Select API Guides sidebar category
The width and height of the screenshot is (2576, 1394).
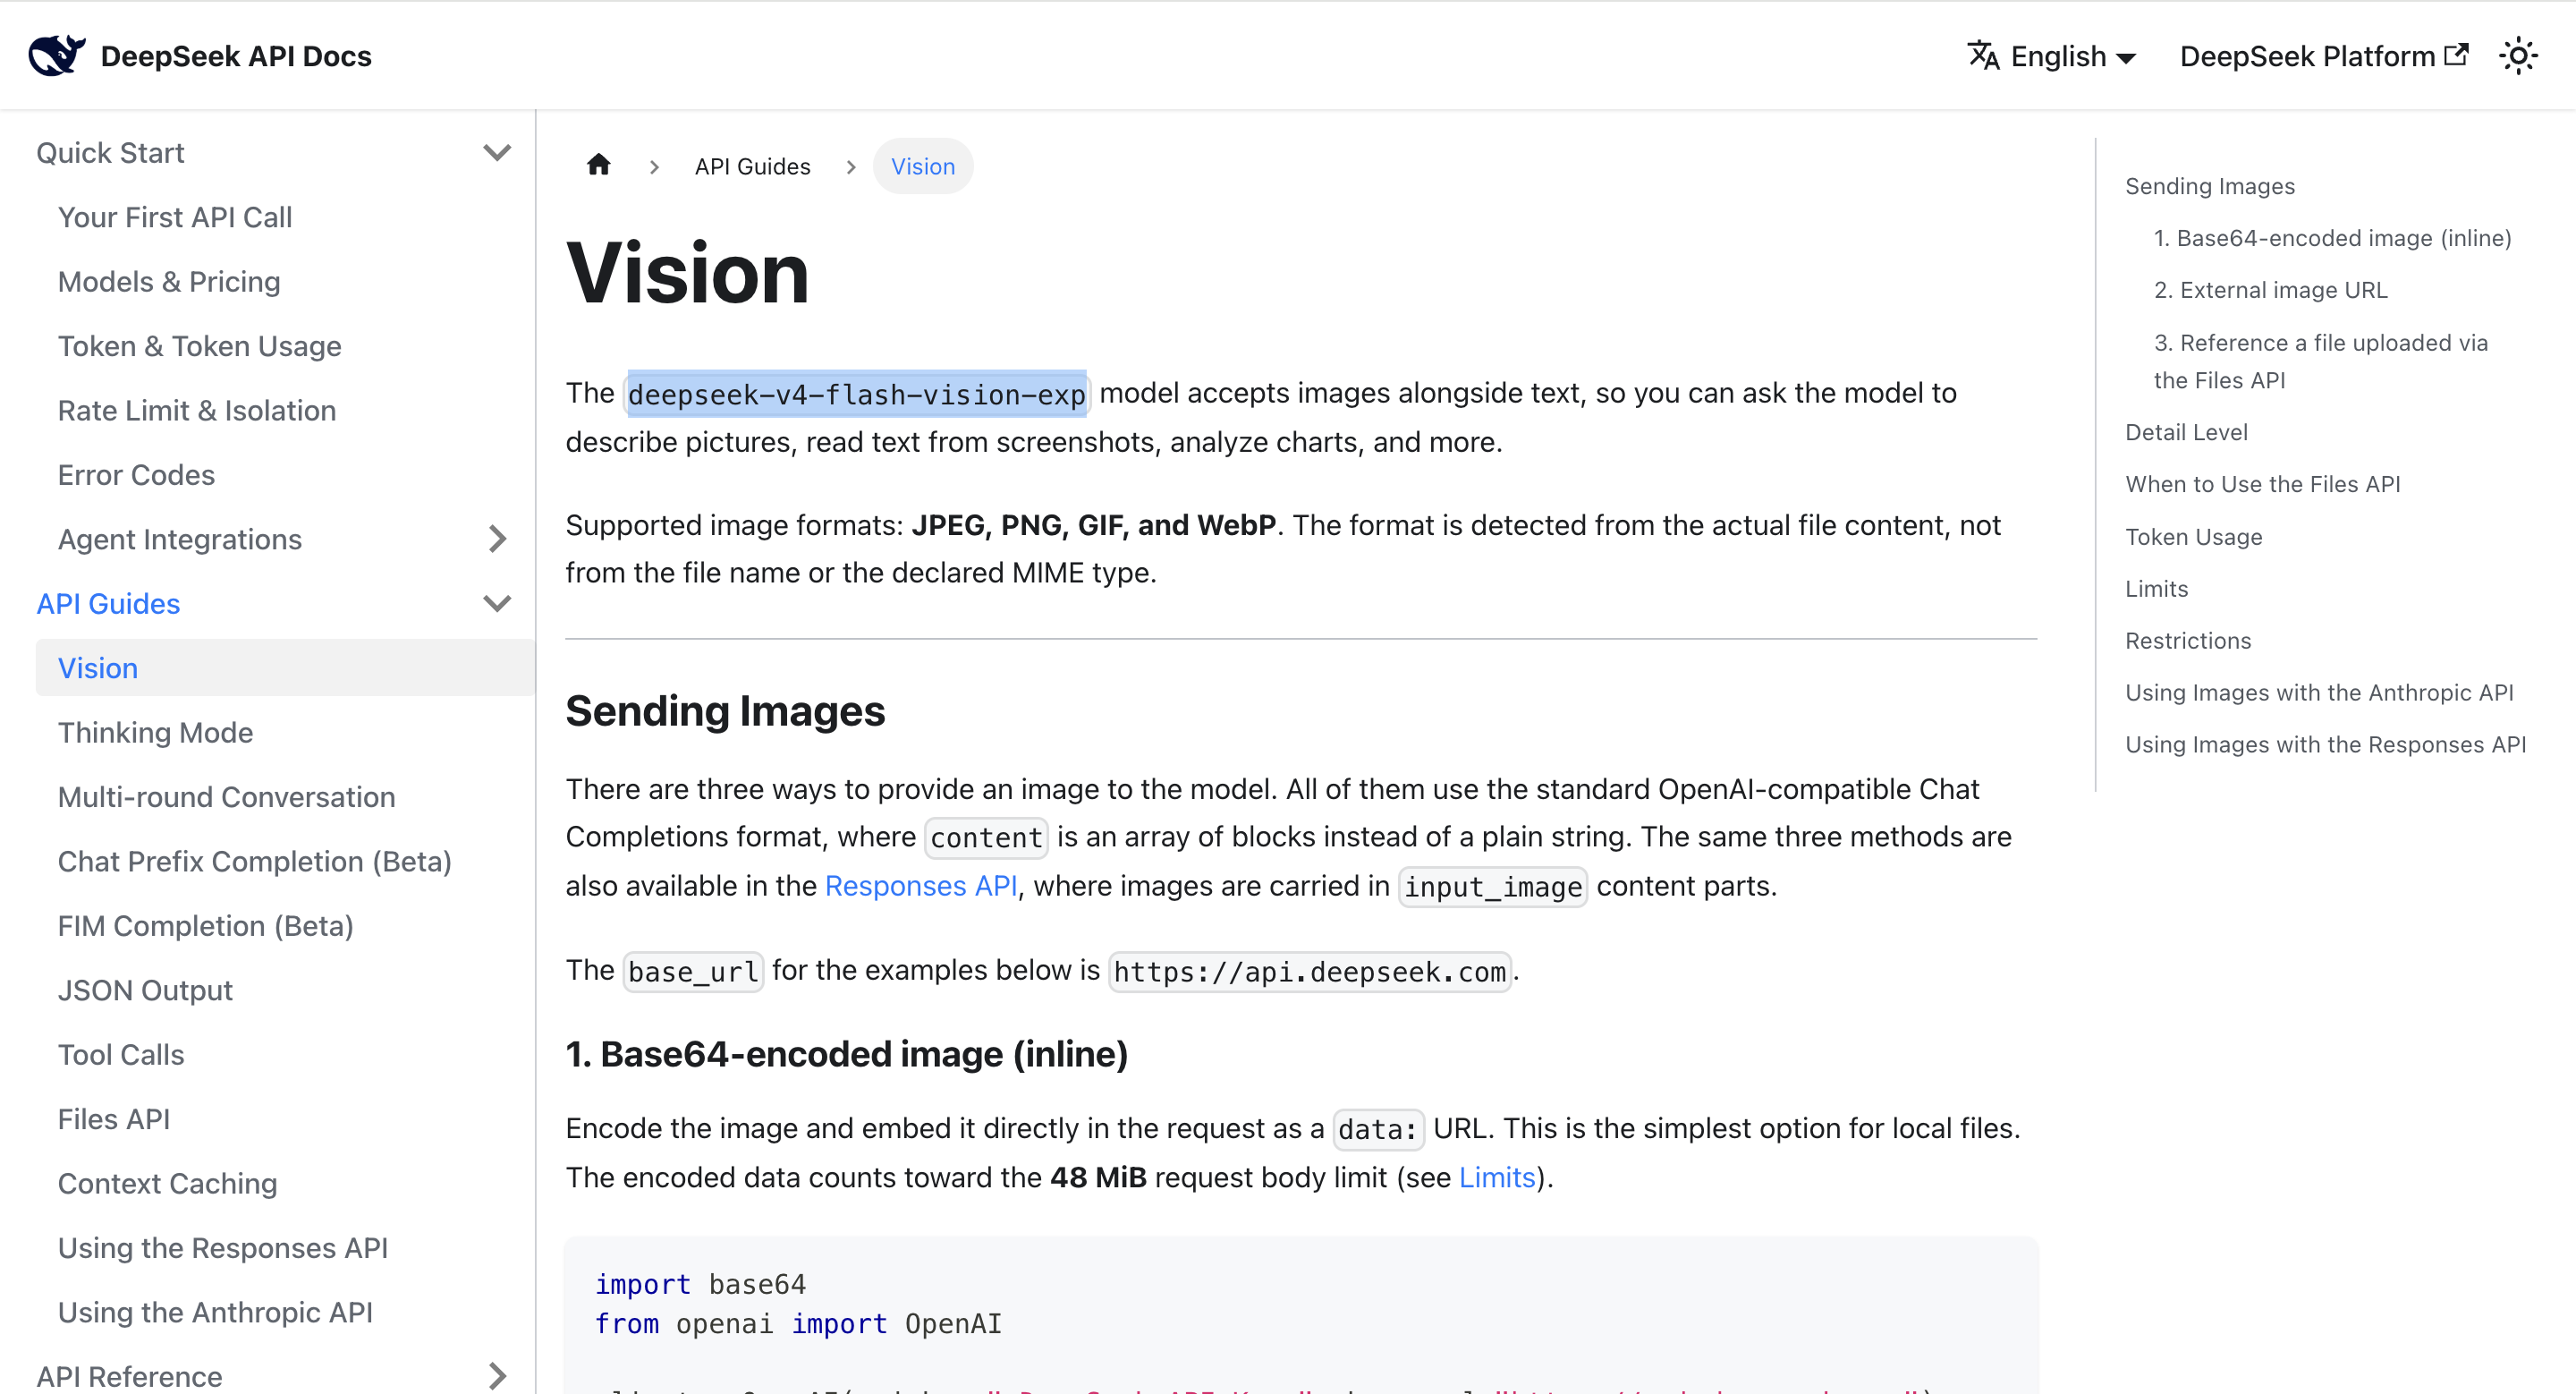(x=108, y=604)
